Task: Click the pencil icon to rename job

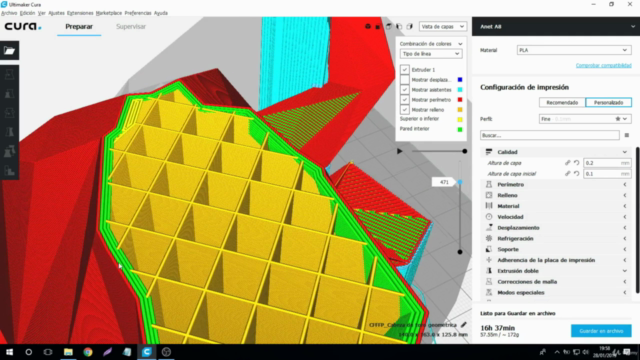Action: point(463,325)
